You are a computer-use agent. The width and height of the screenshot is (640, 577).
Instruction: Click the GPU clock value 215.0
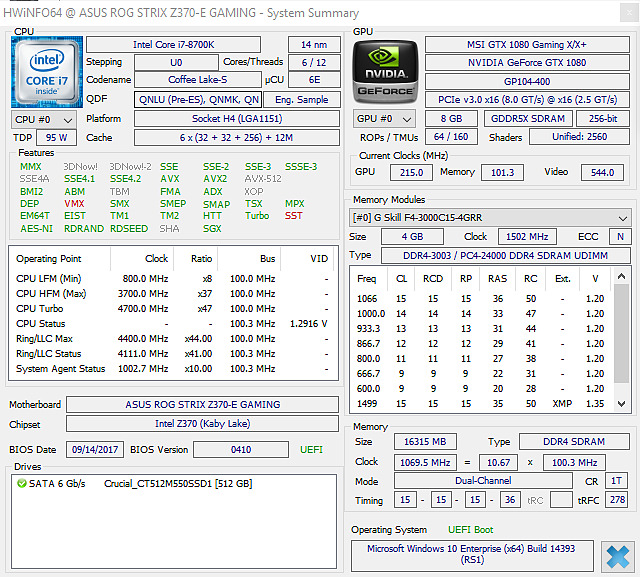pyautogui.click(x=411, y=173)
